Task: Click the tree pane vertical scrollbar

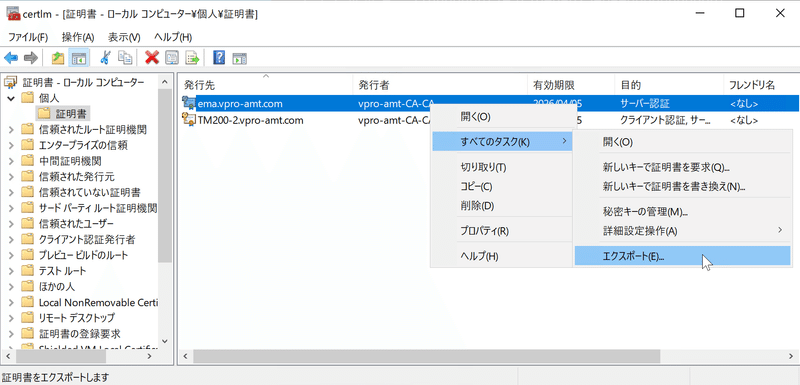Action: [x=165, y=175]
